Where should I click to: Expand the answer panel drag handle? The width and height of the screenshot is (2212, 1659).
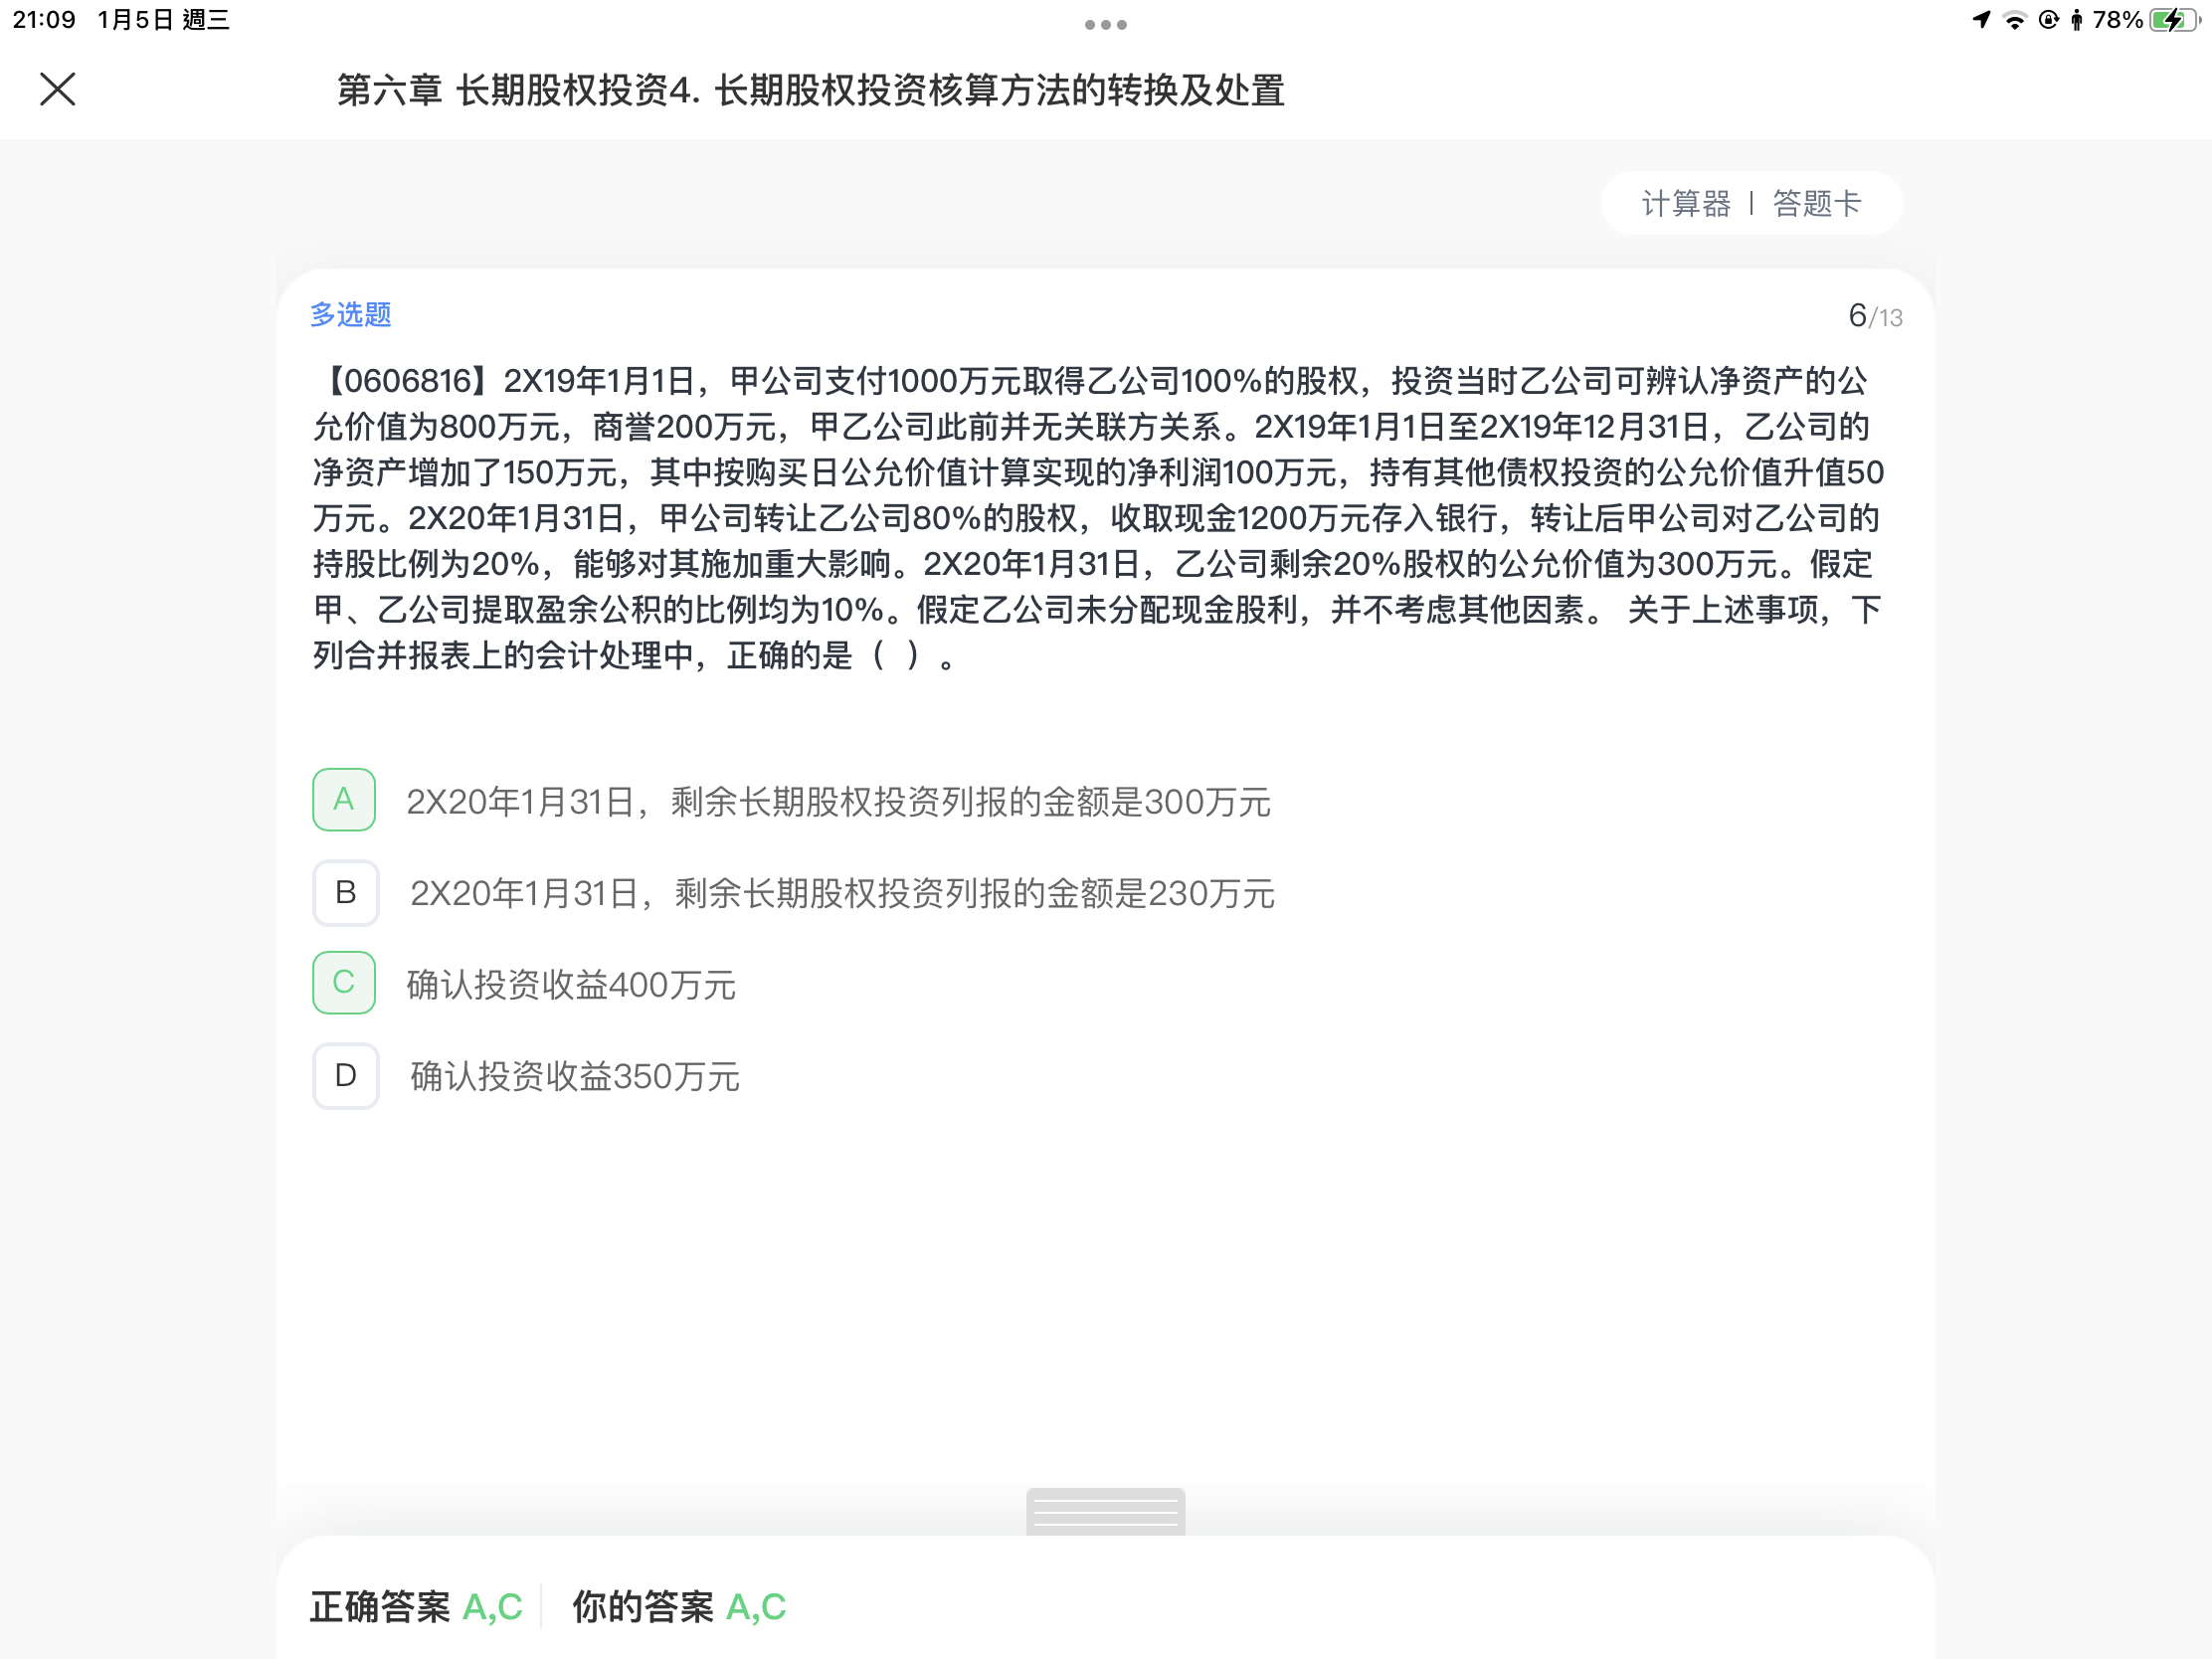1105,1511
